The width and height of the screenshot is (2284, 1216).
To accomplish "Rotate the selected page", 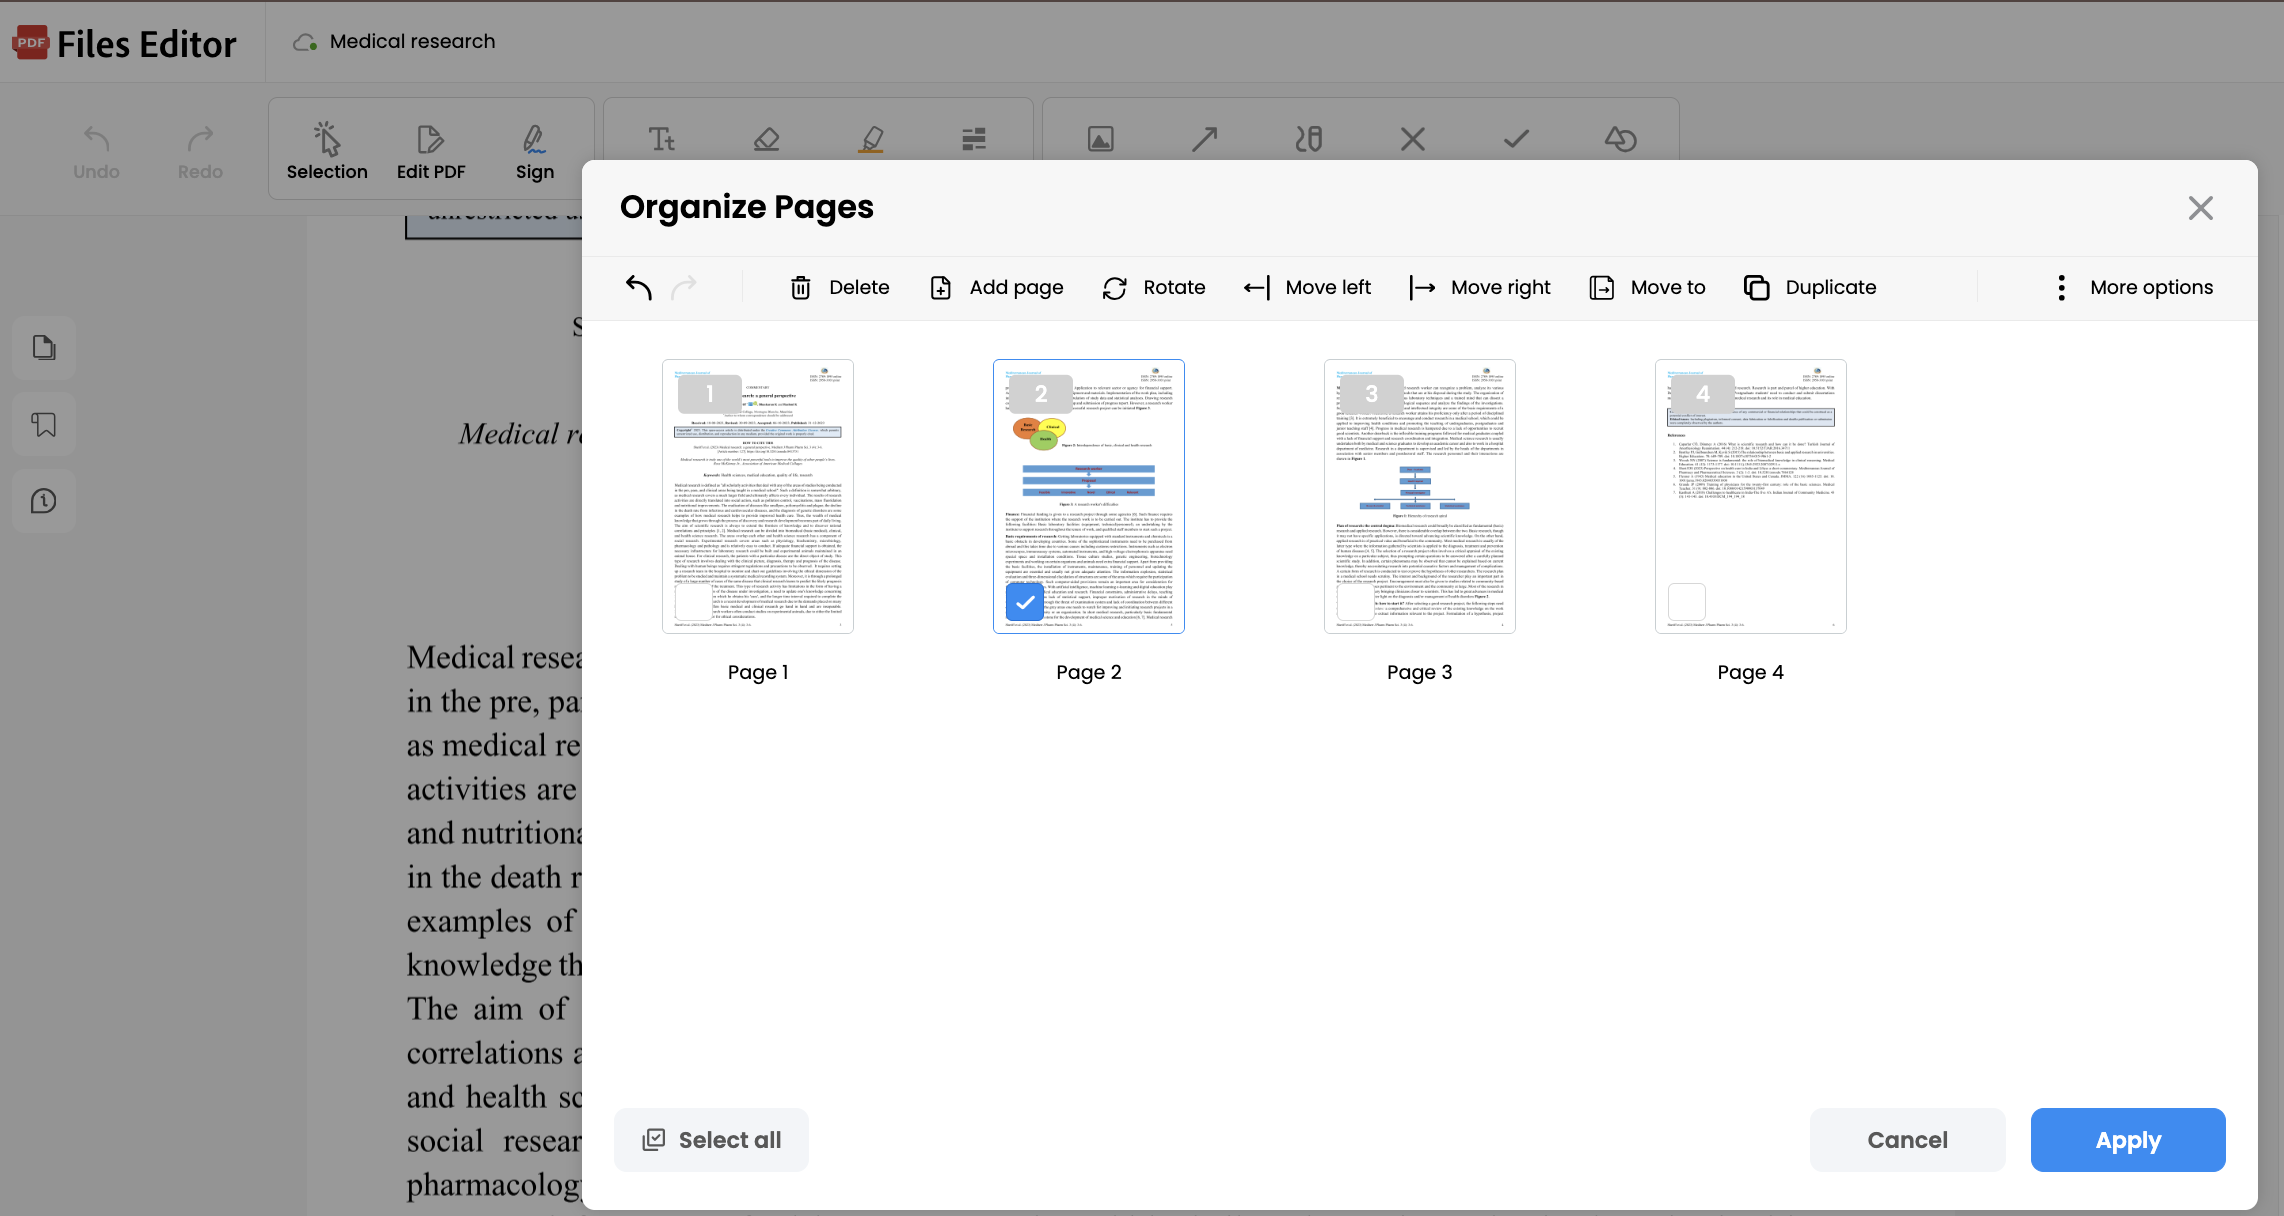I will click(1153, 288).
